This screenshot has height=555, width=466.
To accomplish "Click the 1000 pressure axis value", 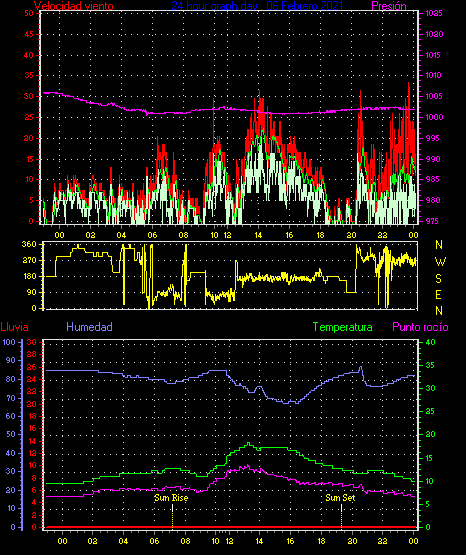I will (434, 117).
